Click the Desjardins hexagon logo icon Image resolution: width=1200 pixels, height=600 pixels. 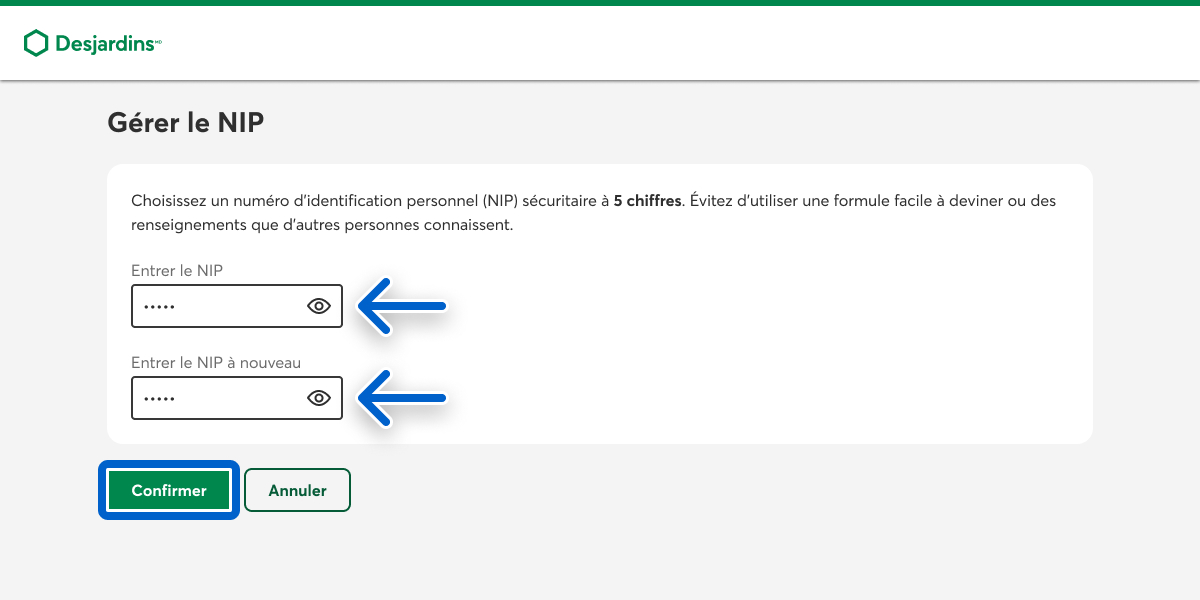click(x=36, y=43)
